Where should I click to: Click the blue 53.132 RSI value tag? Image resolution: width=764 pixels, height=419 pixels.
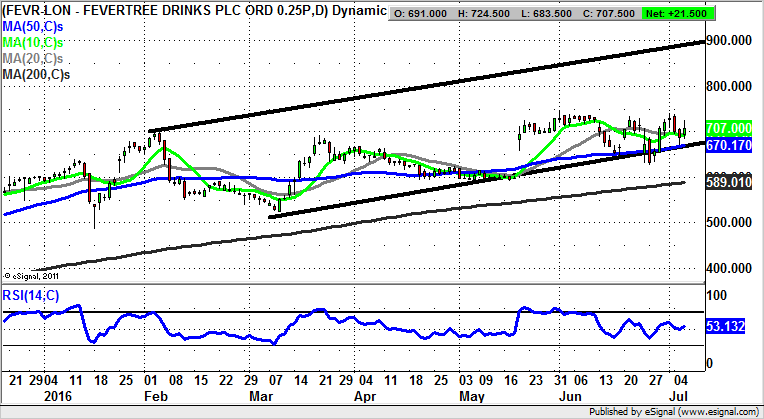(x=728, y=327)
